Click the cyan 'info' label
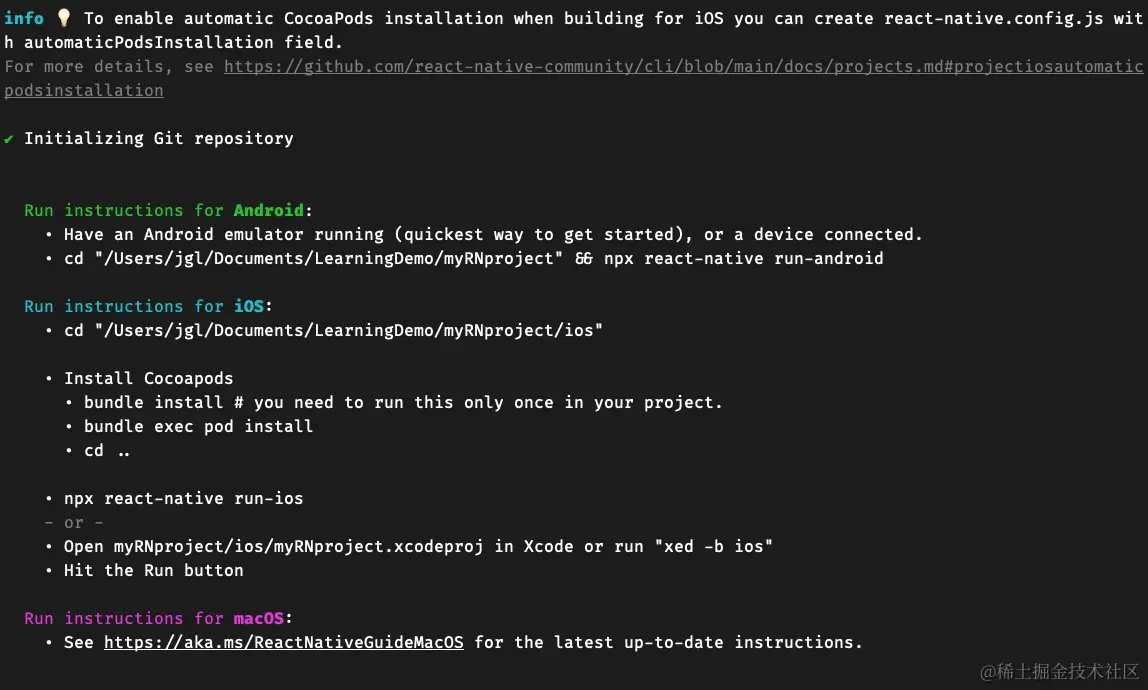The width and height of the screenshot is (1148, 690). pos(23,18)
